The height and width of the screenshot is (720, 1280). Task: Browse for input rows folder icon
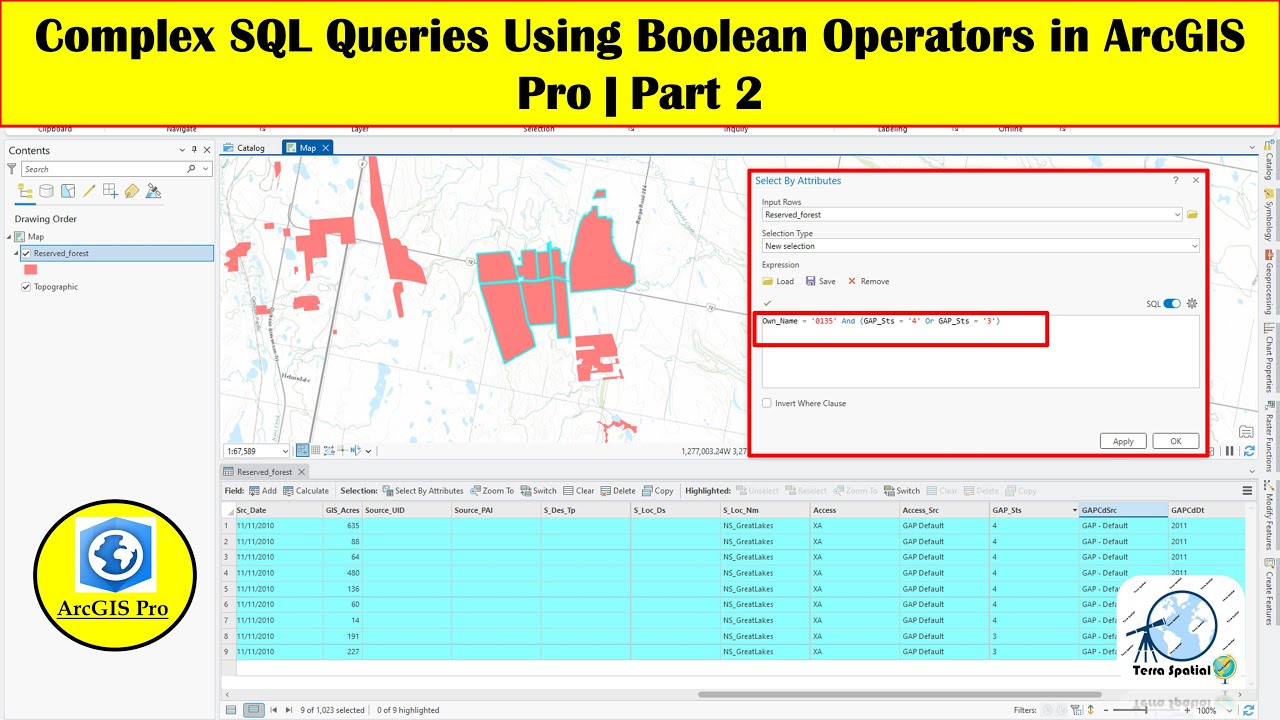point(1192,215)
